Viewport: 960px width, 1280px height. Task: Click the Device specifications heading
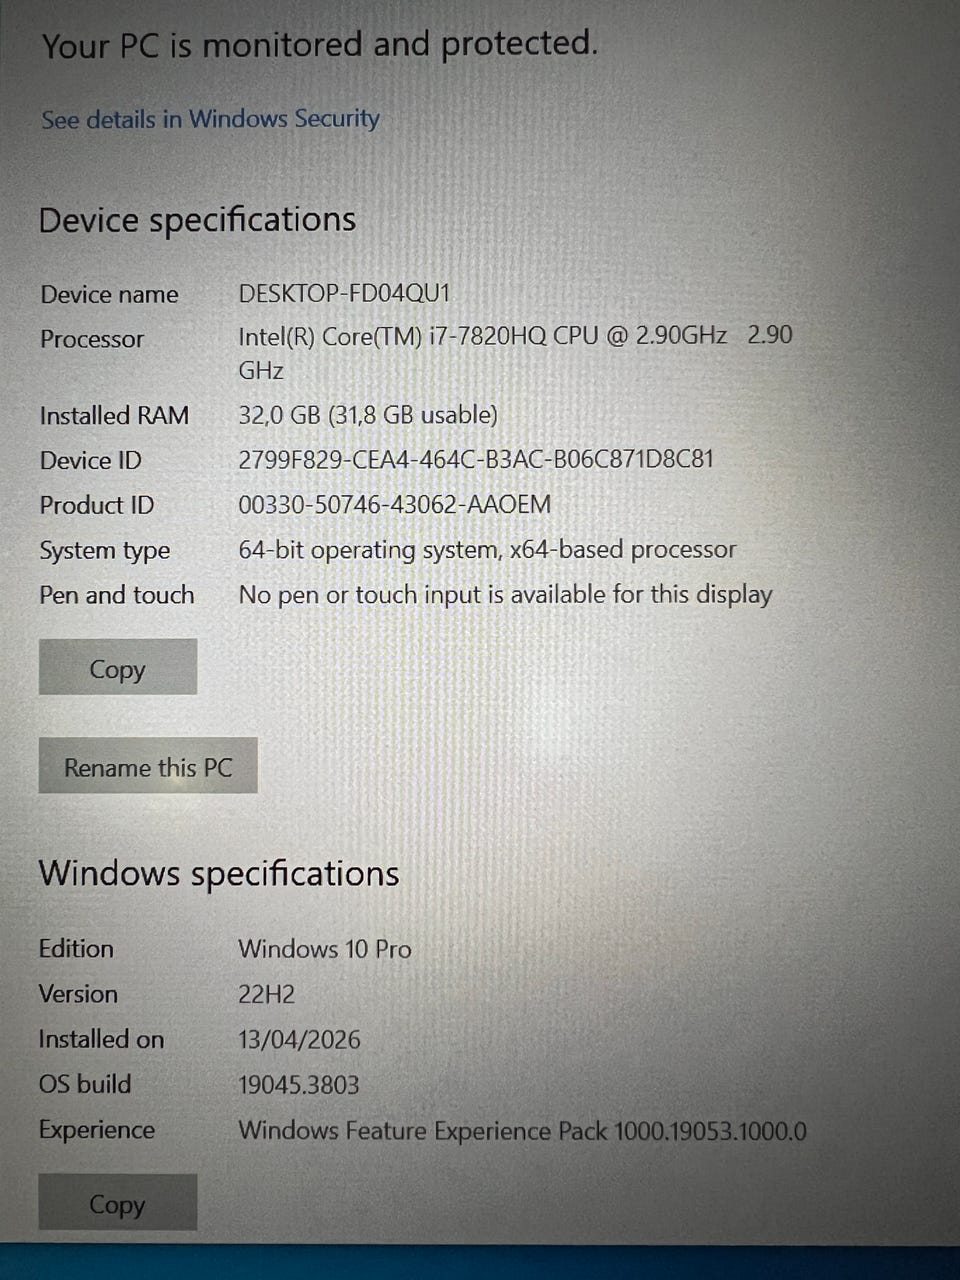click(197, 220)
